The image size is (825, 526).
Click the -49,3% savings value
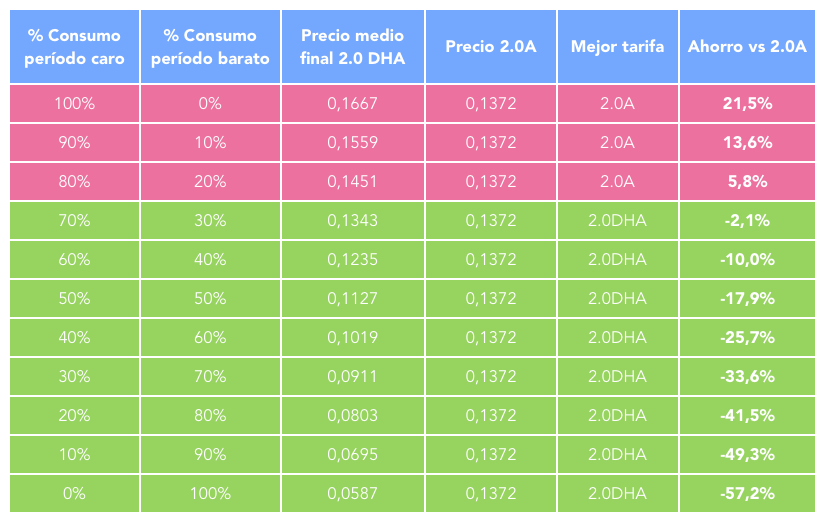tap(747, 455)
